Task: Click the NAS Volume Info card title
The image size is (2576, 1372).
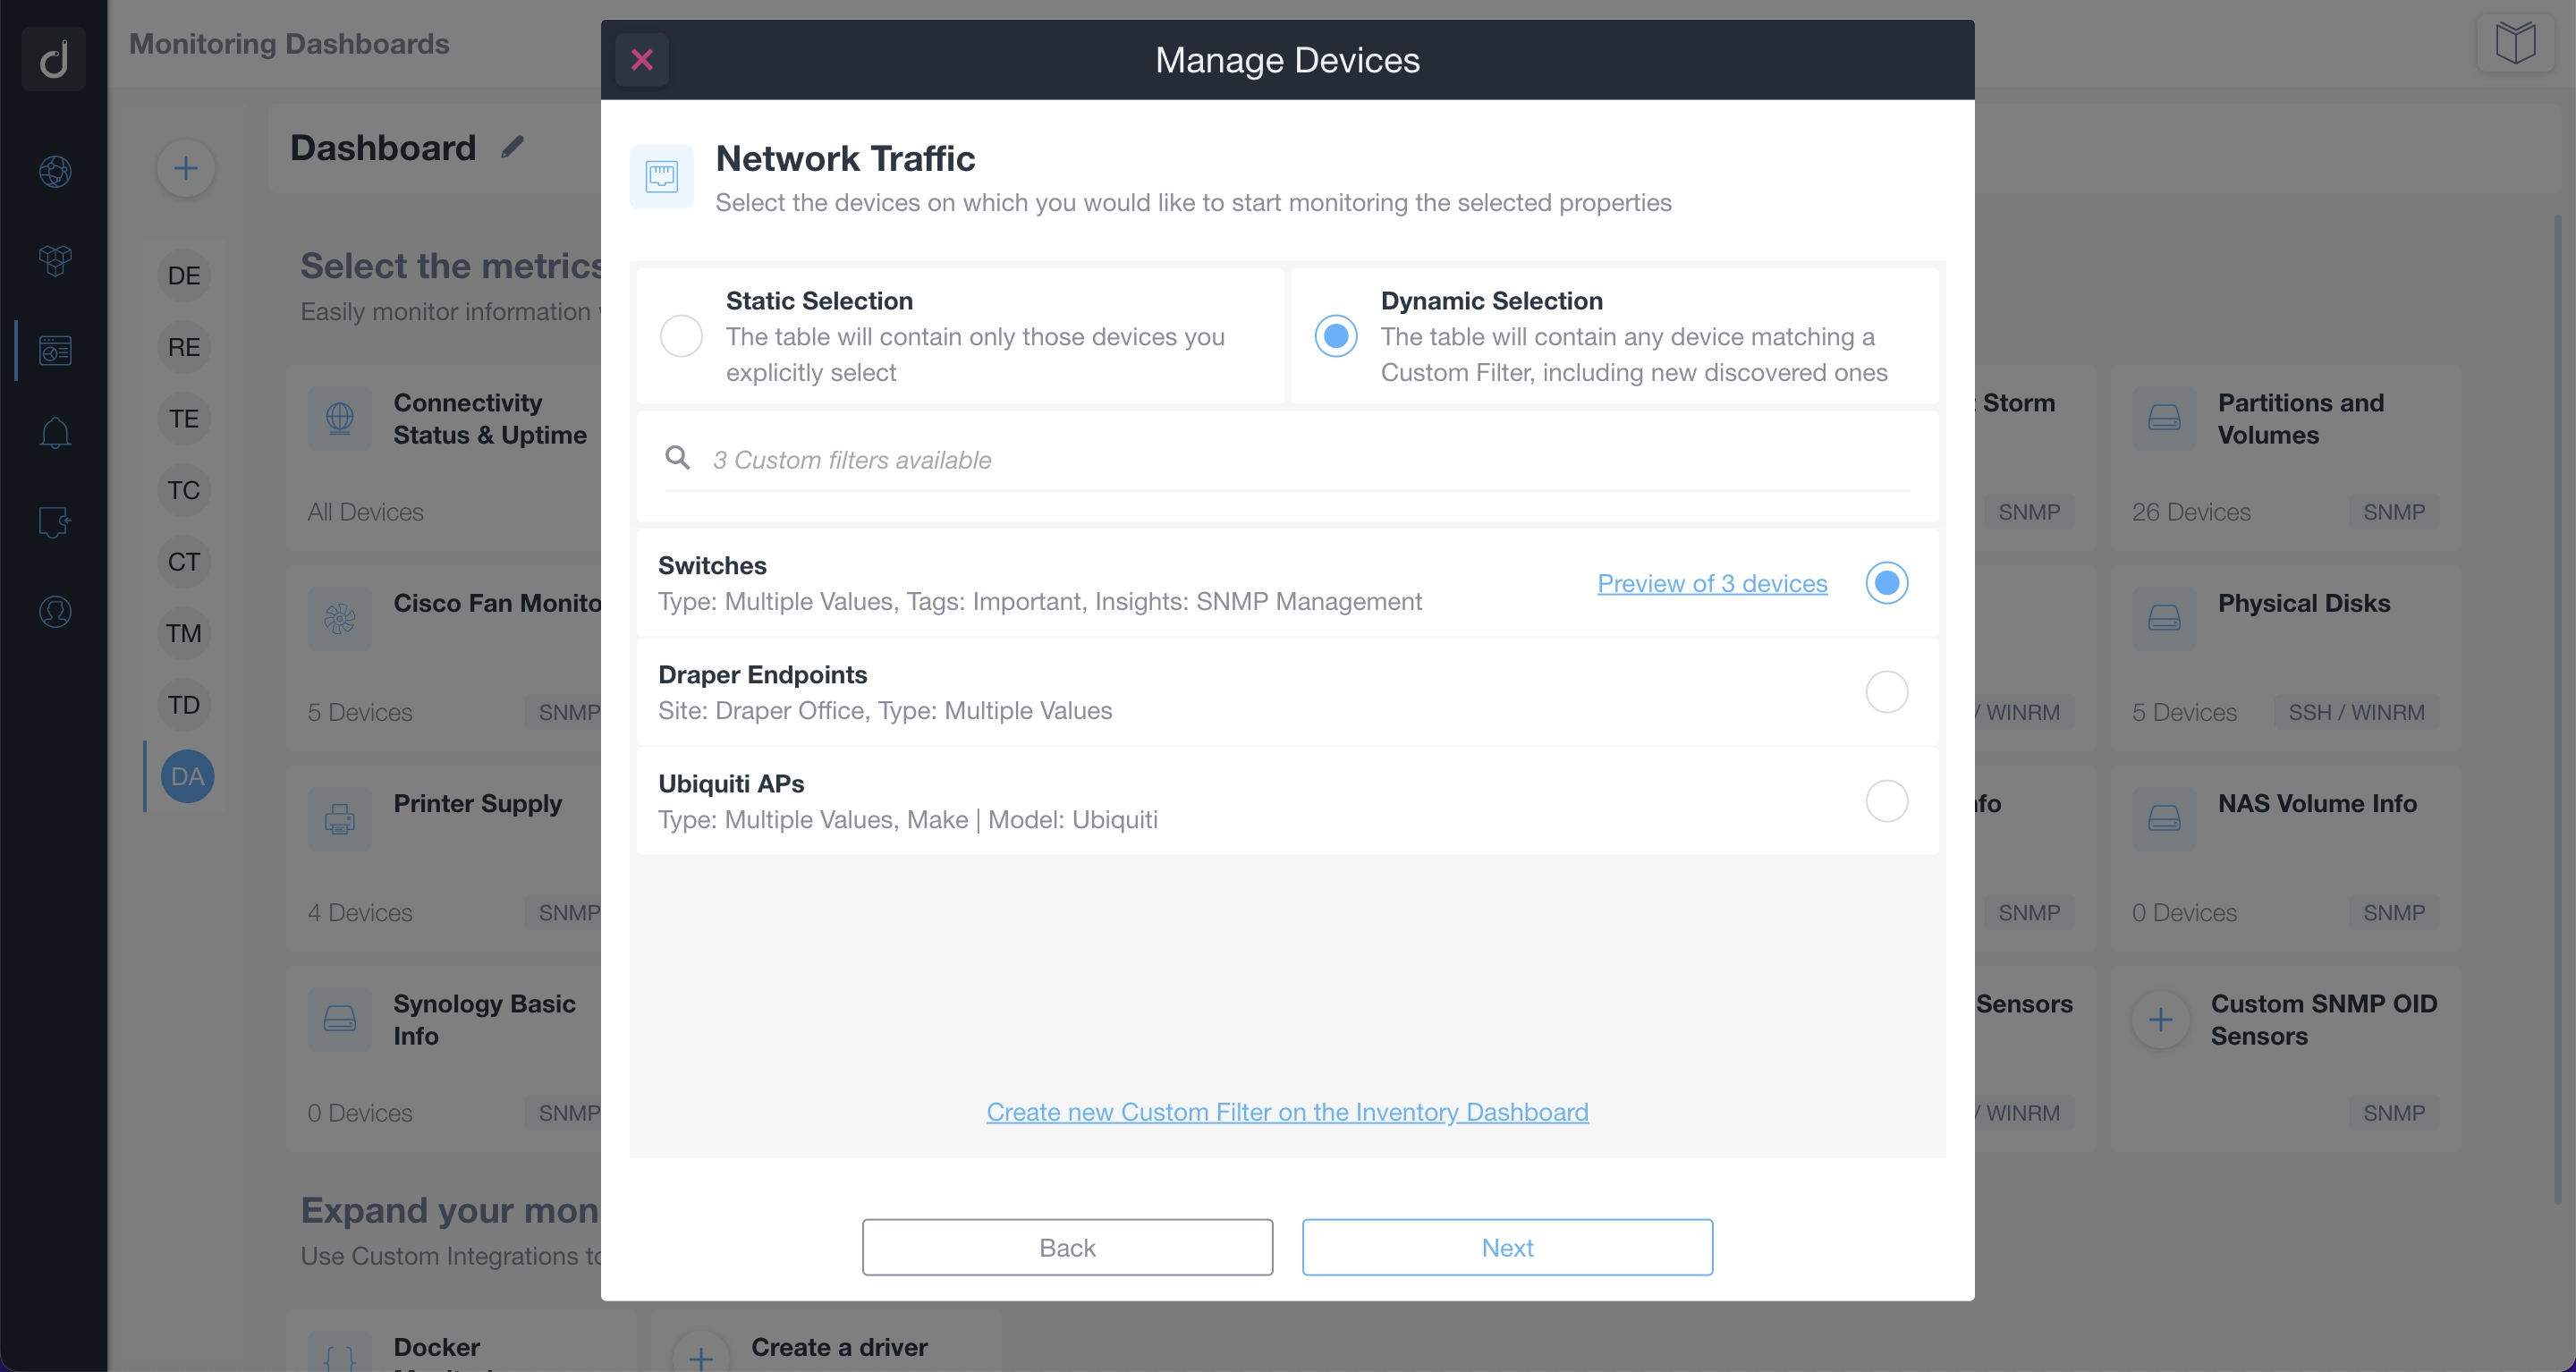Action: click(x=2317, y=803)
